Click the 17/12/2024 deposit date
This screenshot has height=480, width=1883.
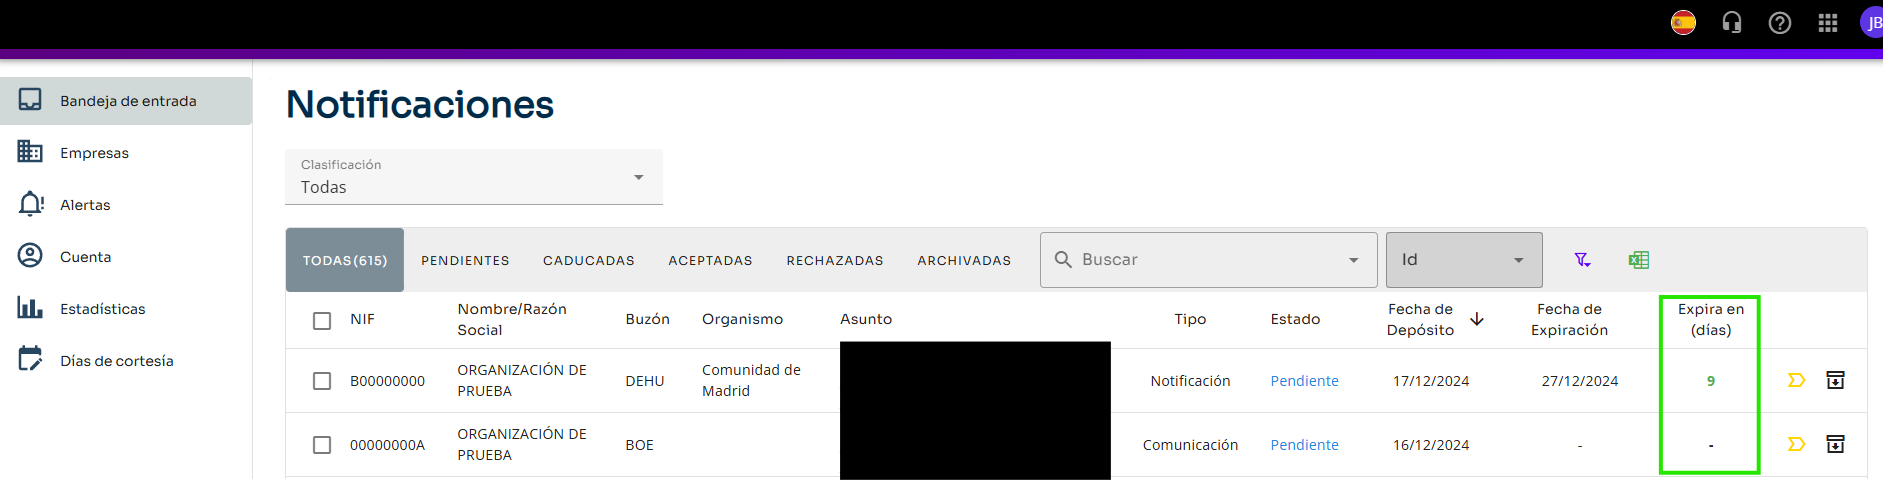[1431, 381]
